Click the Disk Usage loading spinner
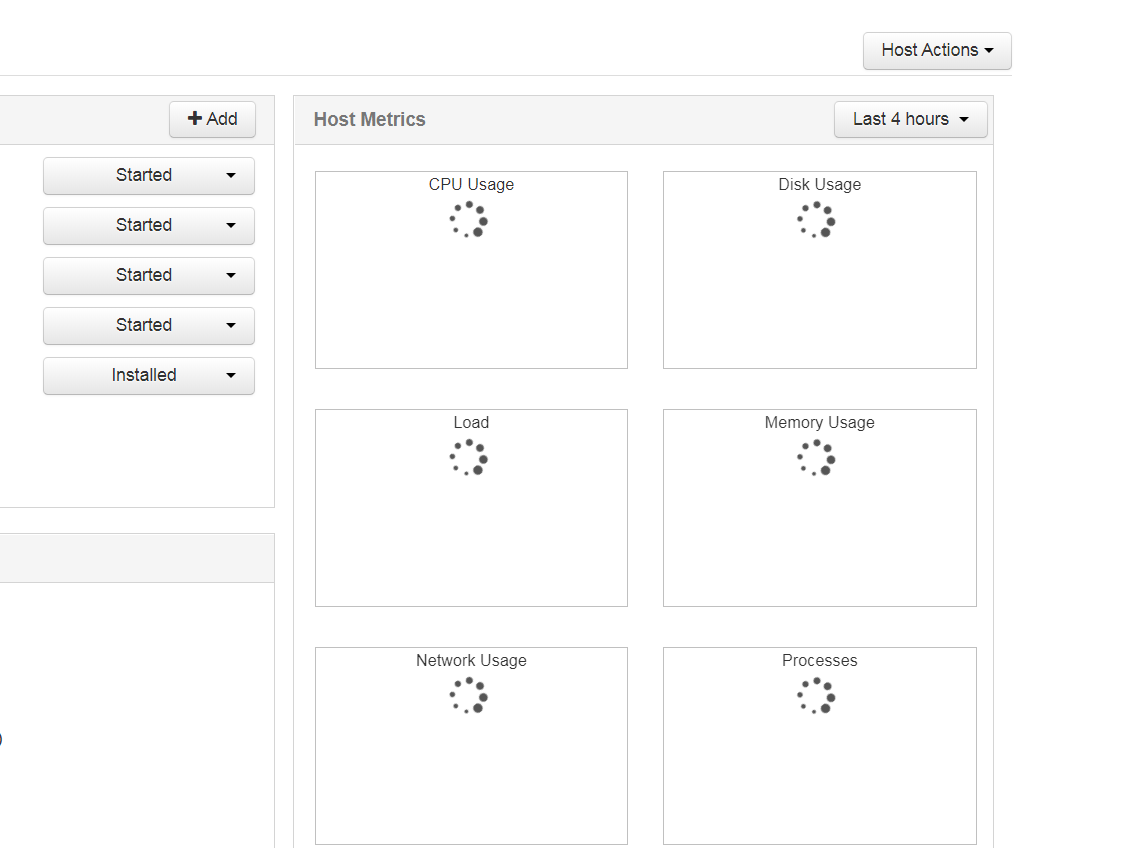 (x=818, y=219)
